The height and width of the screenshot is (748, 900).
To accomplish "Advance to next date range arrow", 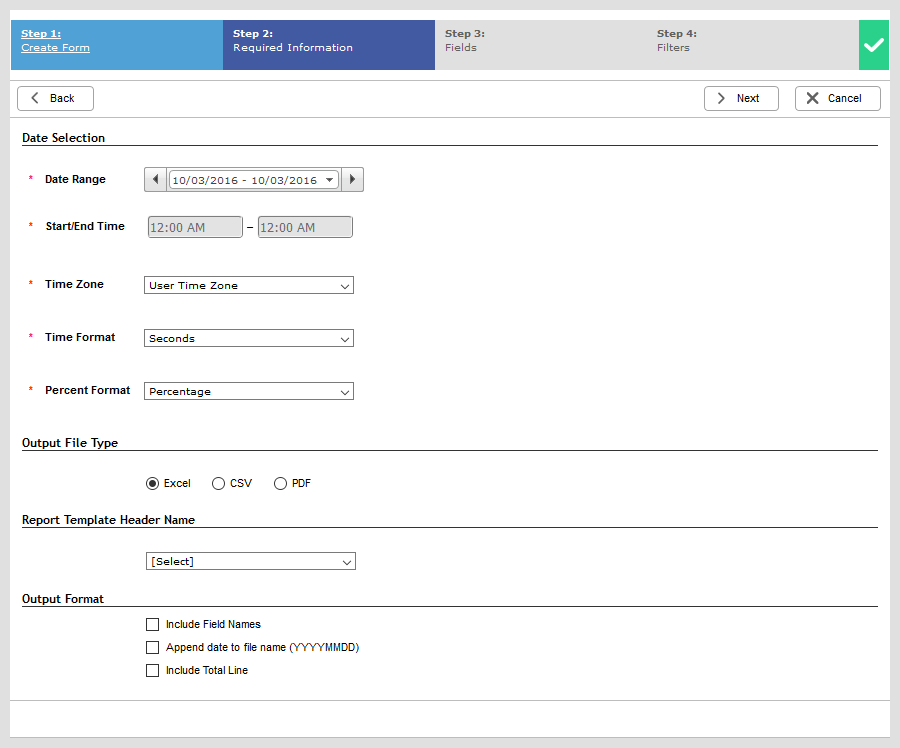I will tap(352, 180).
